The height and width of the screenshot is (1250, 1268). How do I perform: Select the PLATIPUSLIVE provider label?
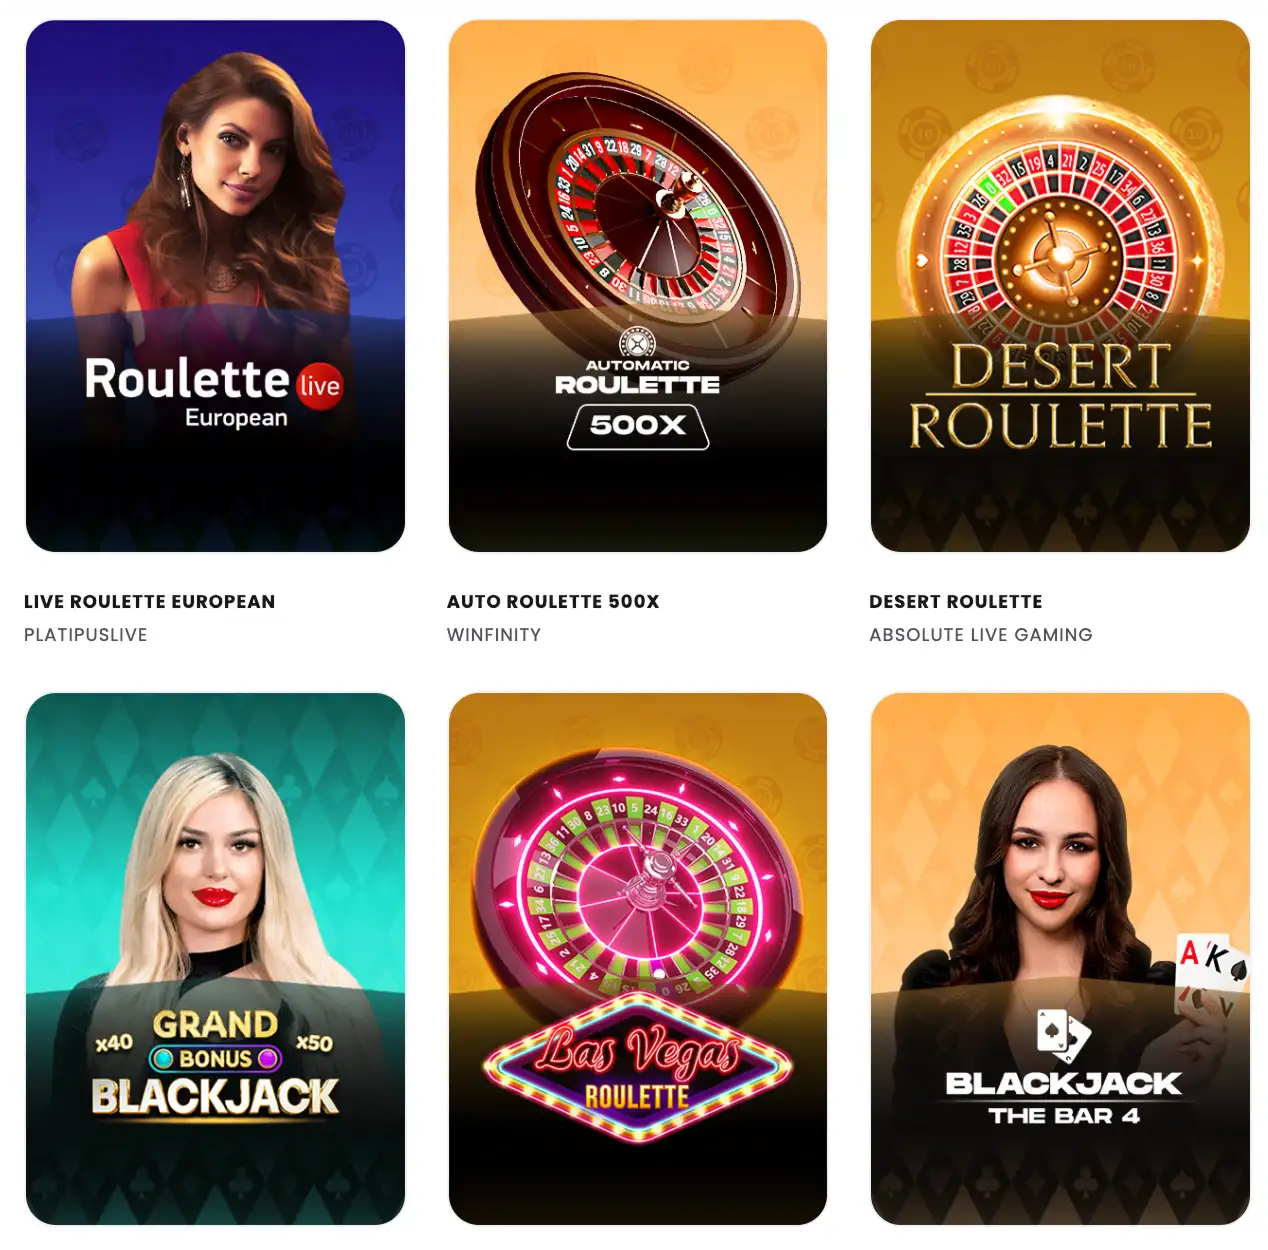86,635
